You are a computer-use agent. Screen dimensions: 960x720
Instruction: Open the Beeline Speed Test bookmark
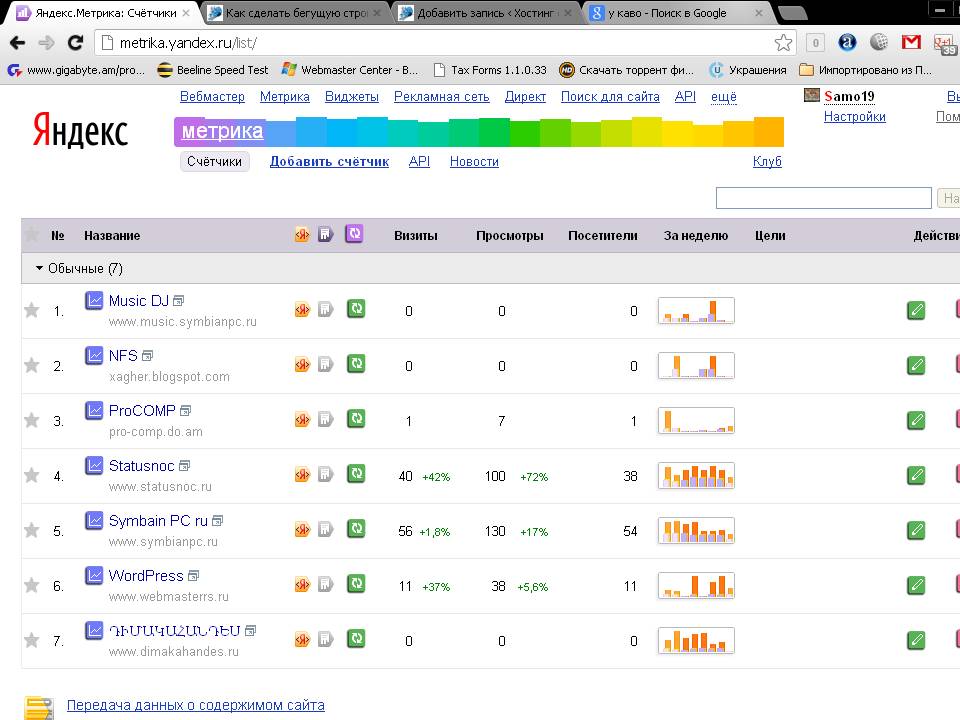213,70
